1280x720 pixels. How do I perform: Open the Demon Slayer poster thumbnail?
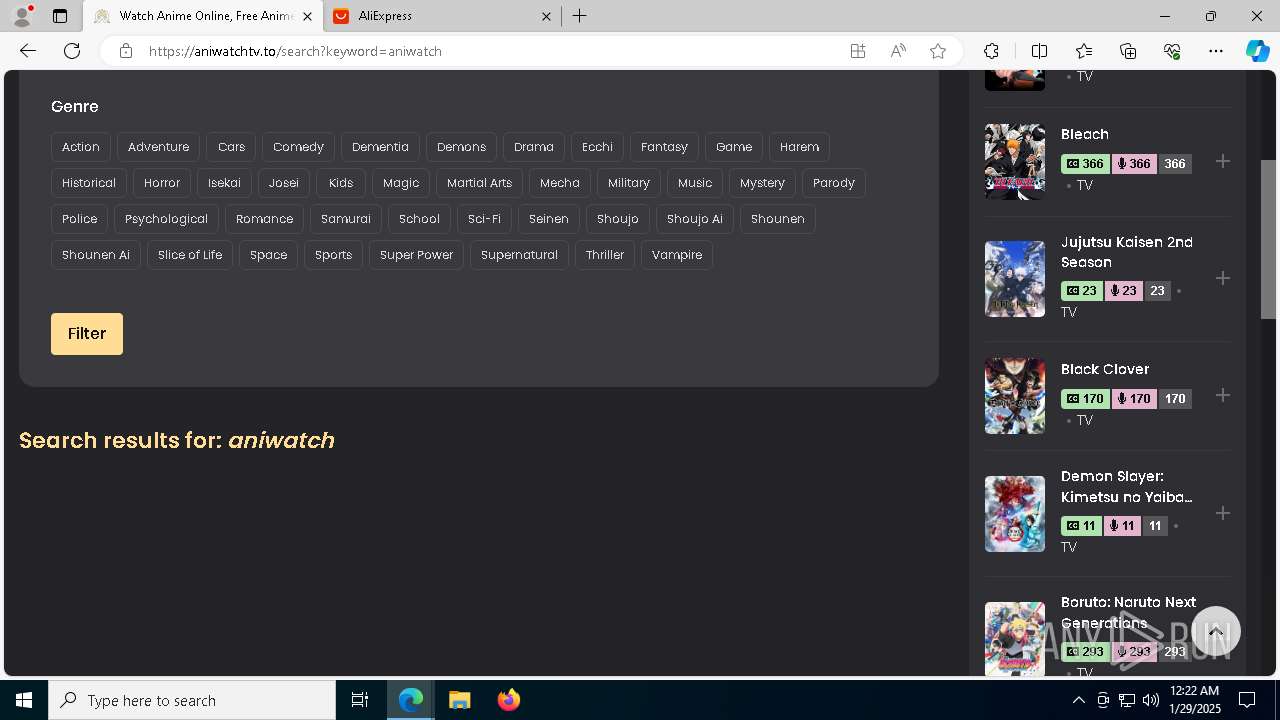pos(1015,514)
